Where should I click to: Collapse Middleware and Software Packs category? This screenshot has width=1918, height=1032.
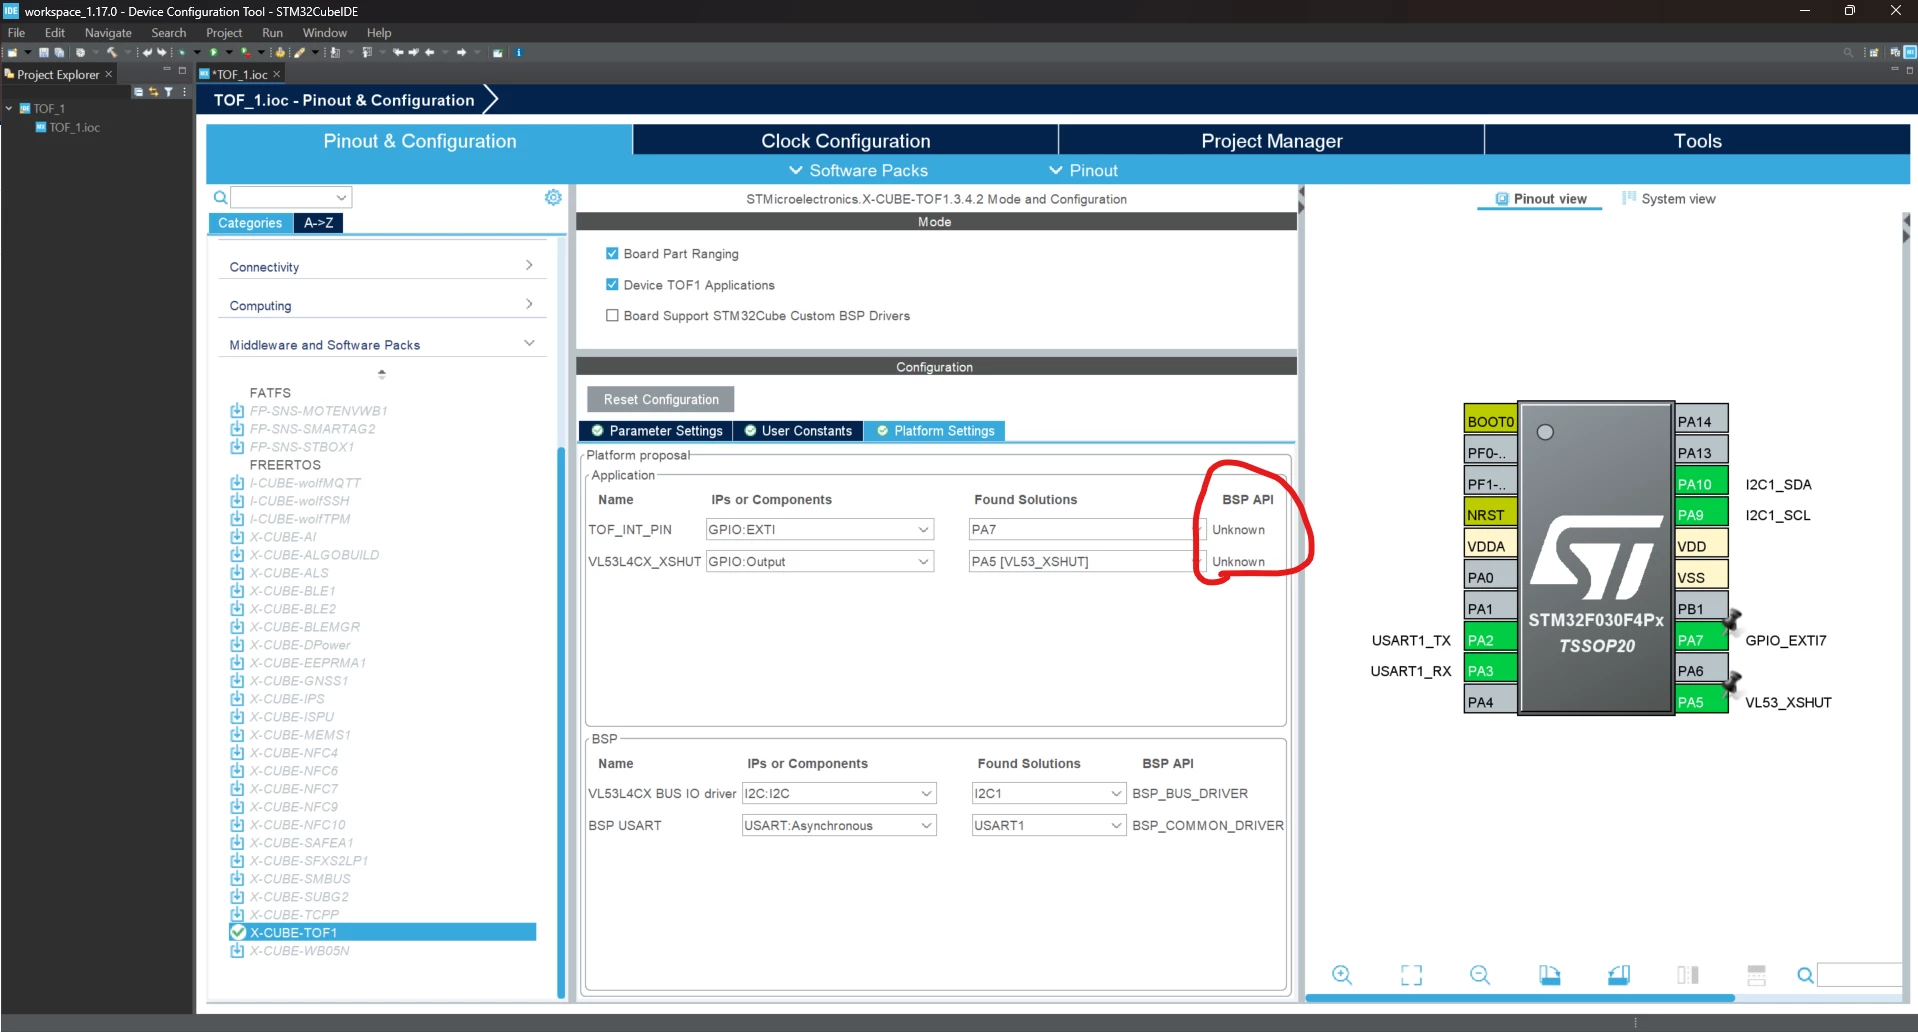(x=381, y=345)
